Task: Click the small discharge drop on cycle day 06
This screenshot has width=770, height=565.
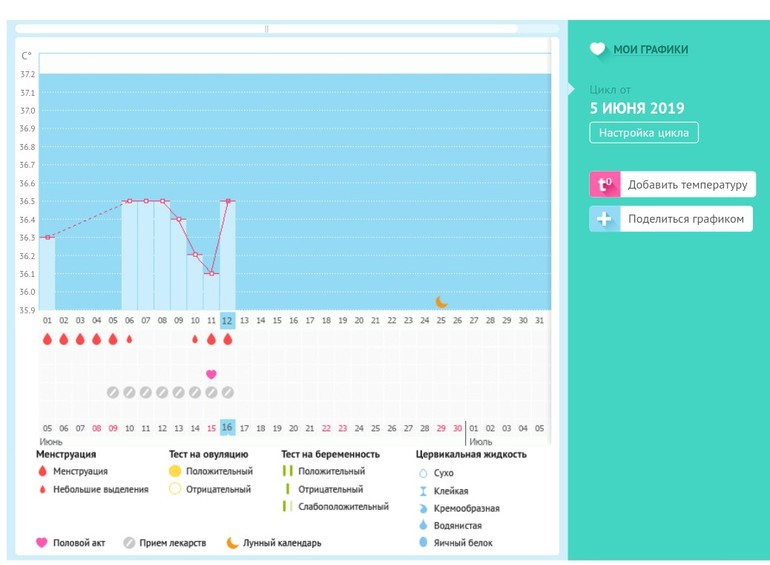Action: point(129,339)
